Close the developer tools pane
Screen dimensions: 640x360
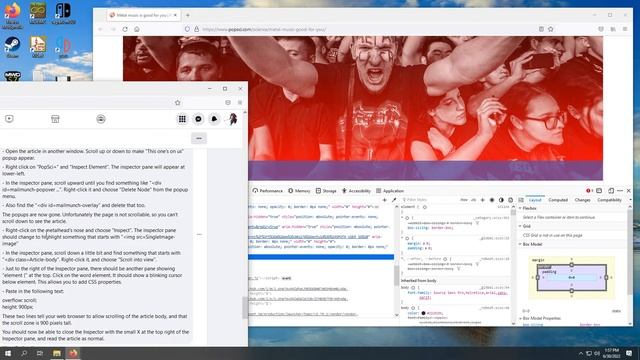(629, 191)
